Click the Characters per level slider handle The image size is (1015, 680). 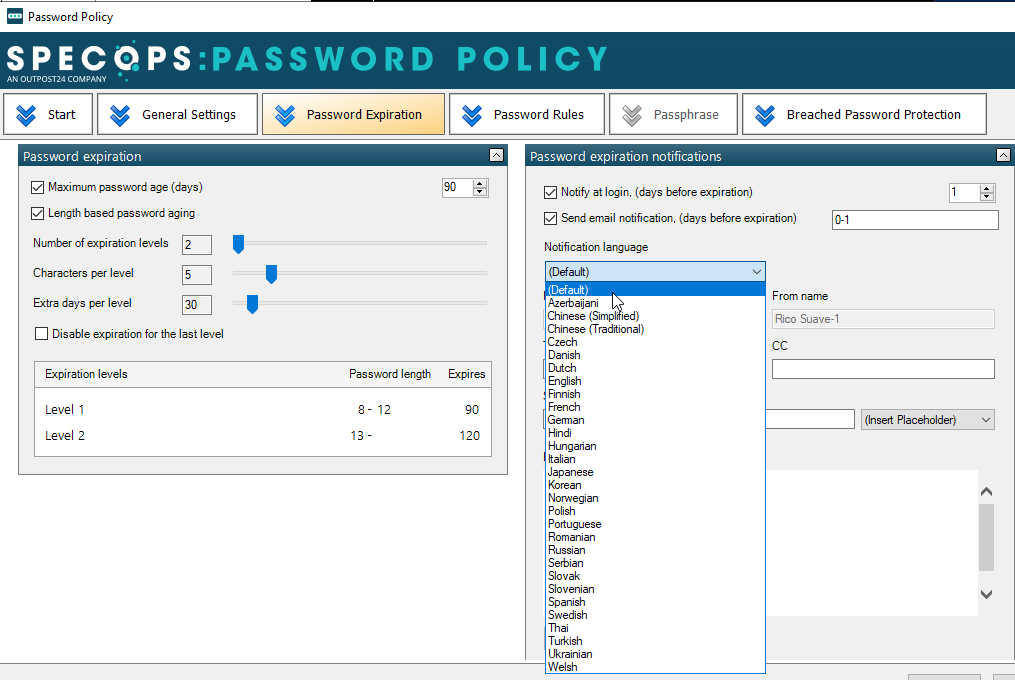(x=271, y=274)
